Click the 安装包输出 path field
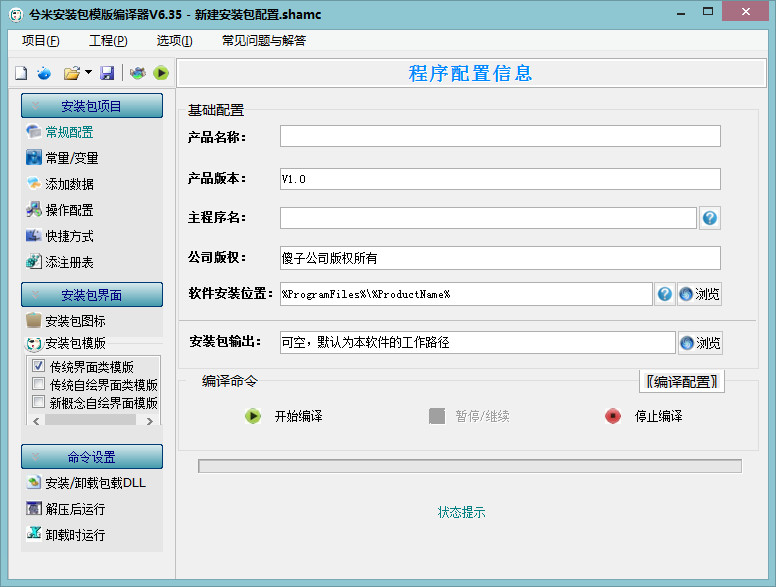Viewport: 776px width, 587px height. [x=478, y=342]
